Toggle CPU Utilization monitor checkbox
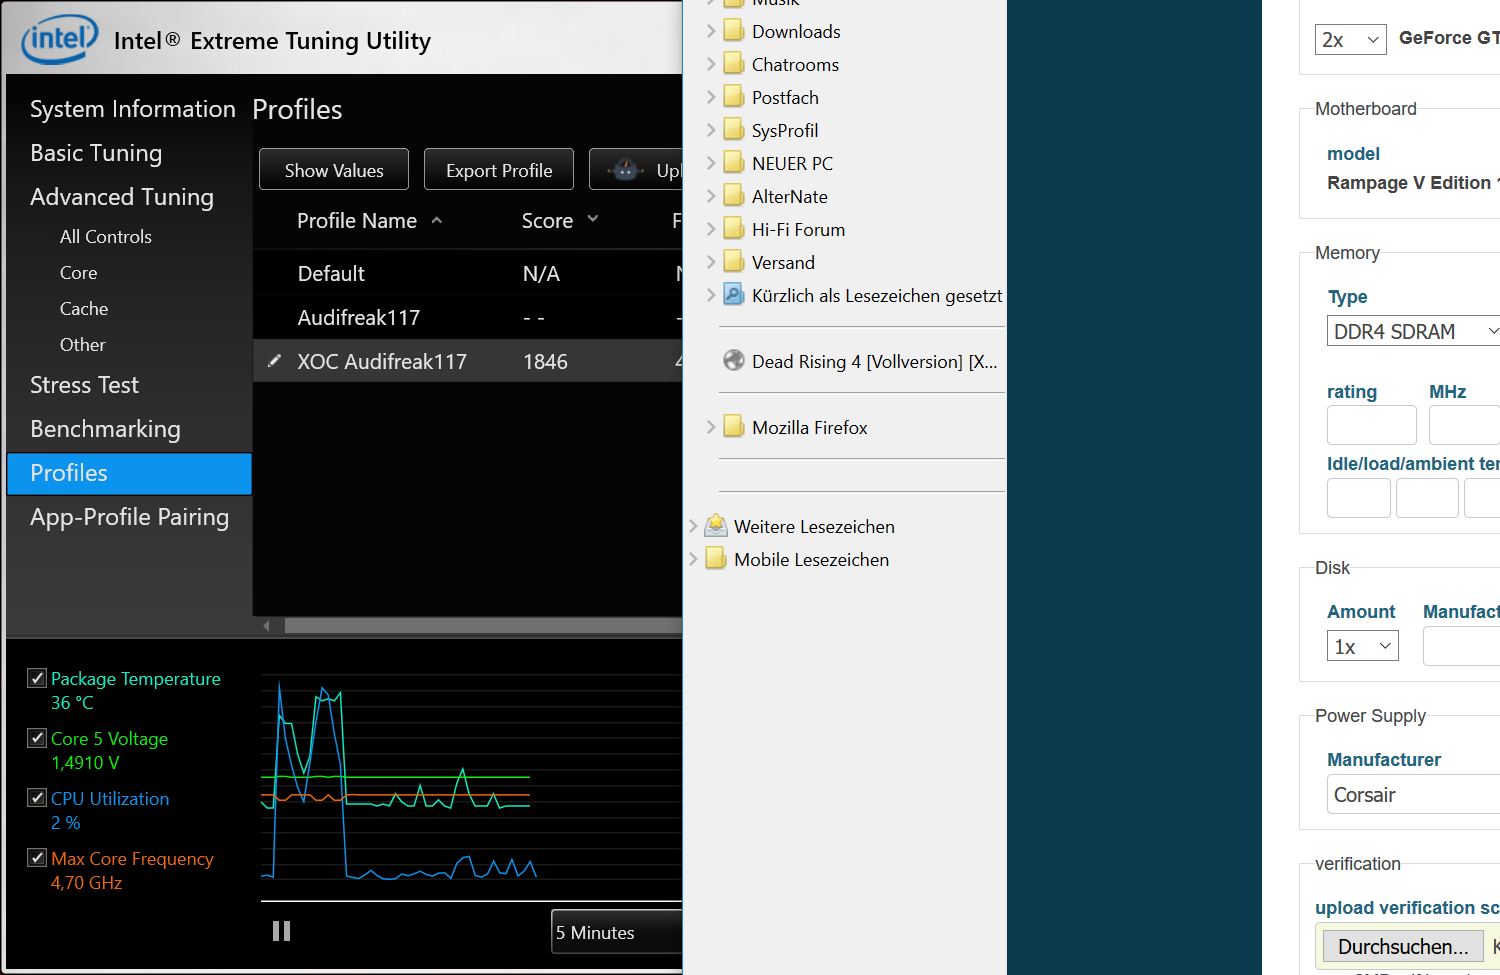Image resolution: width=1500 pixels, height=975 pixels. pyautogui.click(x=37, y=798)
